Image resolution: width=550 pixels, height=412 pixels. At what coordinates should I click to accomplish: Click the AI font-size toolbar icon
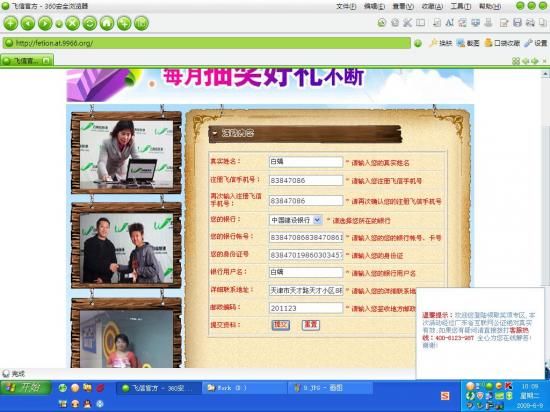pyautogui.click(x=449, y=23)
